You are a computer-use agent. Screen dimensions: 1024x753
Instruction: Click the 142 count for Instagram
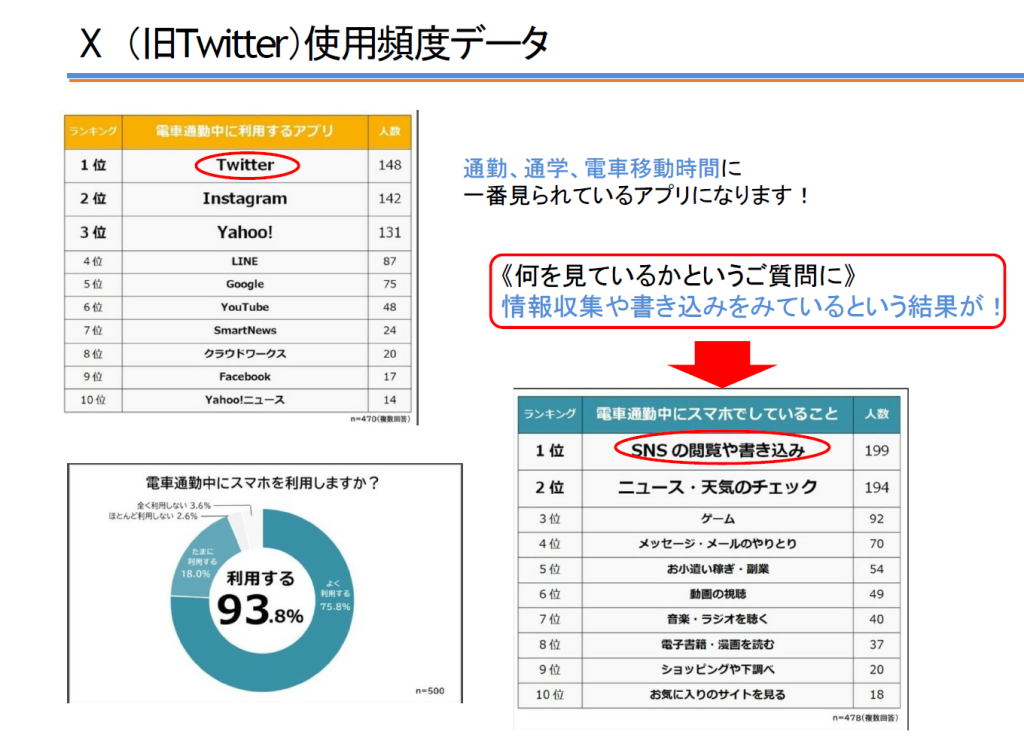click(390, 199)
